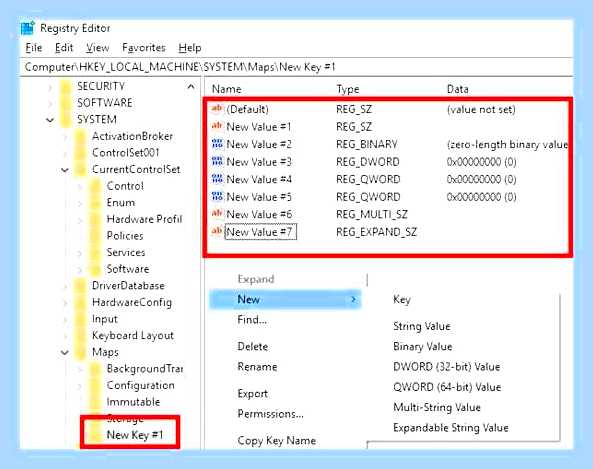
Task: Click the Policies folder icon
Action: [x=95, y=236]
